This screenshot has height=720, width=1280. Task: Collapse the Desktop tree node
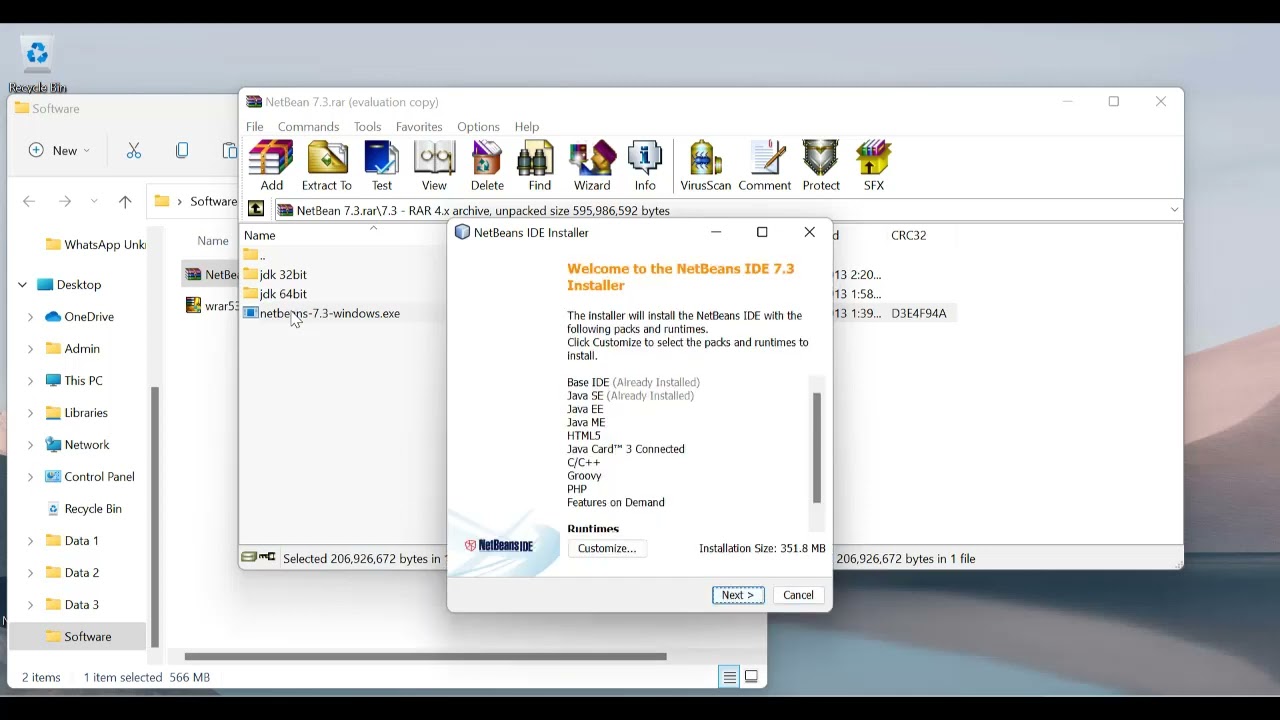(22, 285)
